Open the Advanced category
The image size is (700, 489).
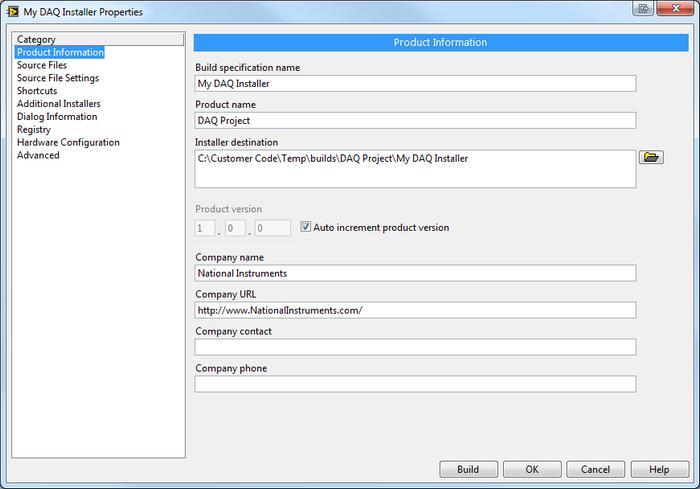[38, 155]
